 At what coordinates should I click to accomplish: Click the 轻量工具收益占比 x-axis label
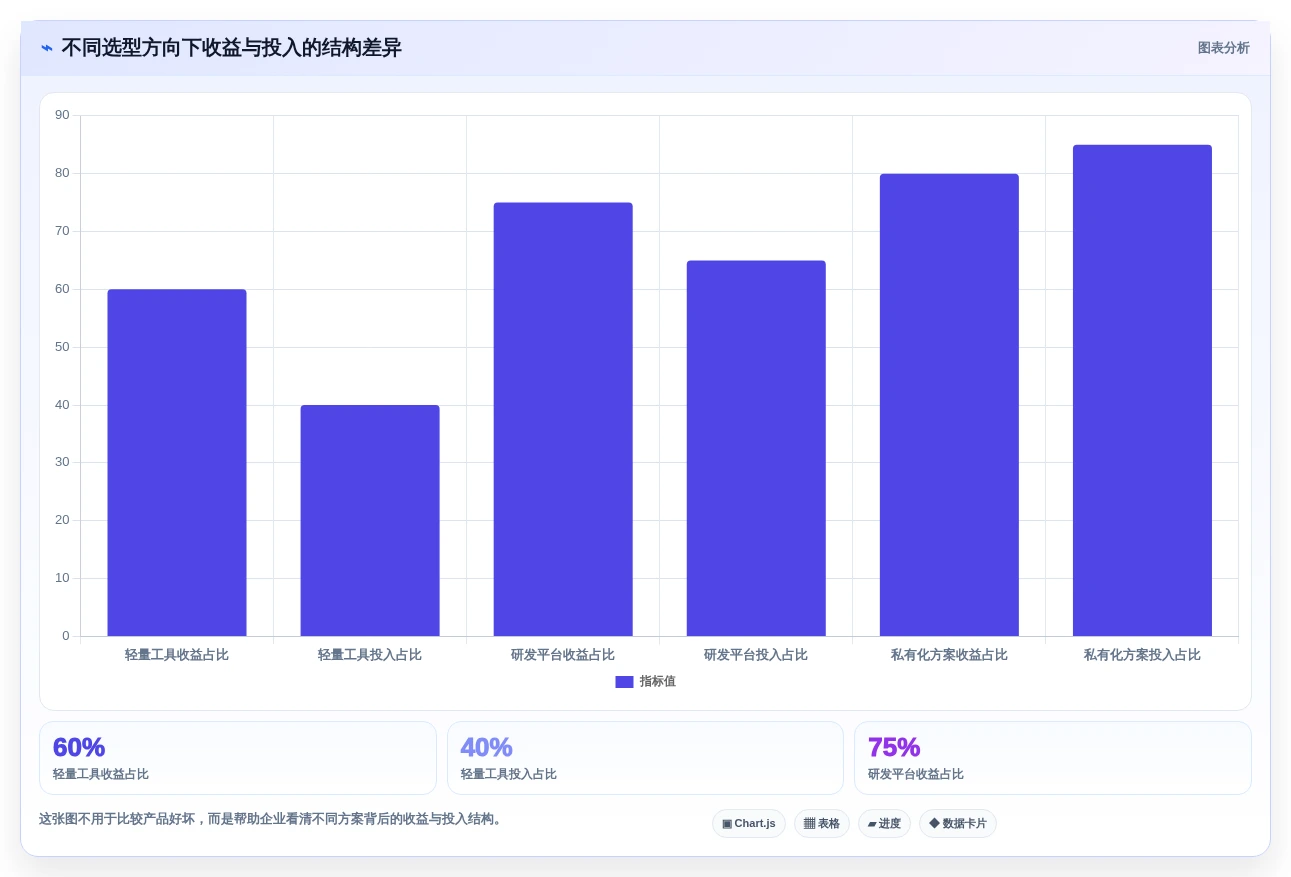tap(177, 655)
